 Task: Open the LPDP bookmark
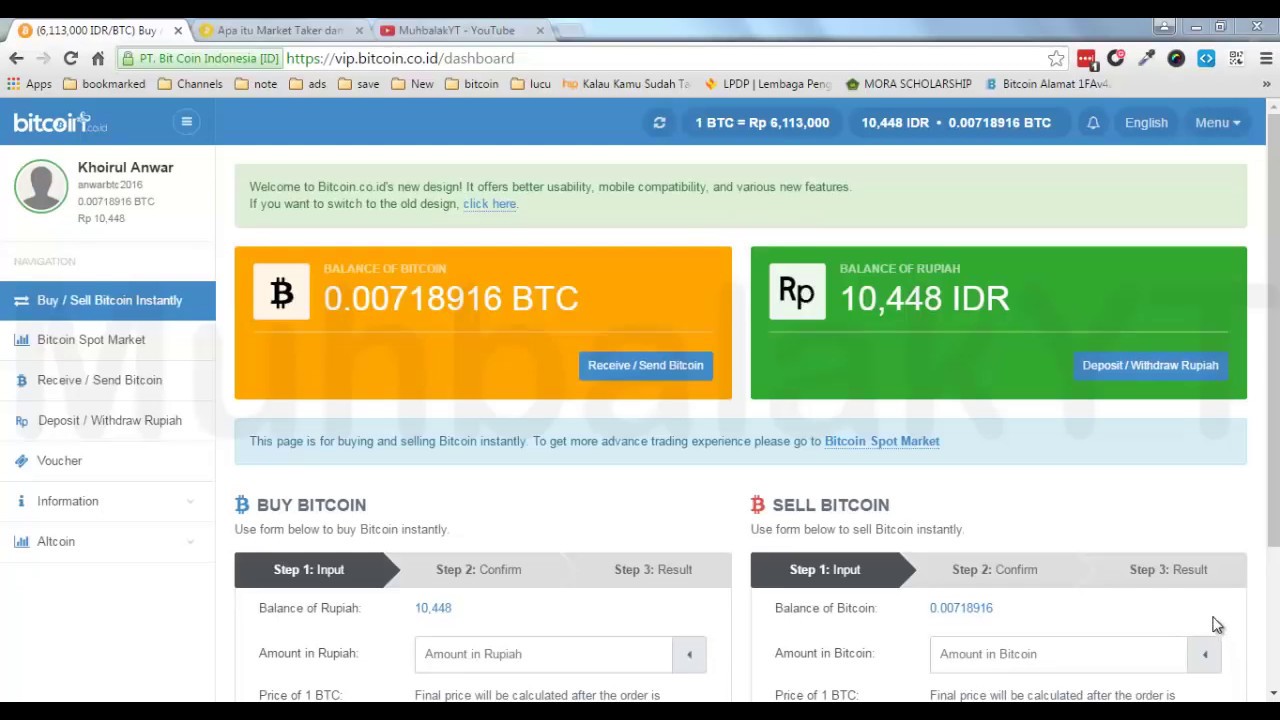tap(768, 84)
